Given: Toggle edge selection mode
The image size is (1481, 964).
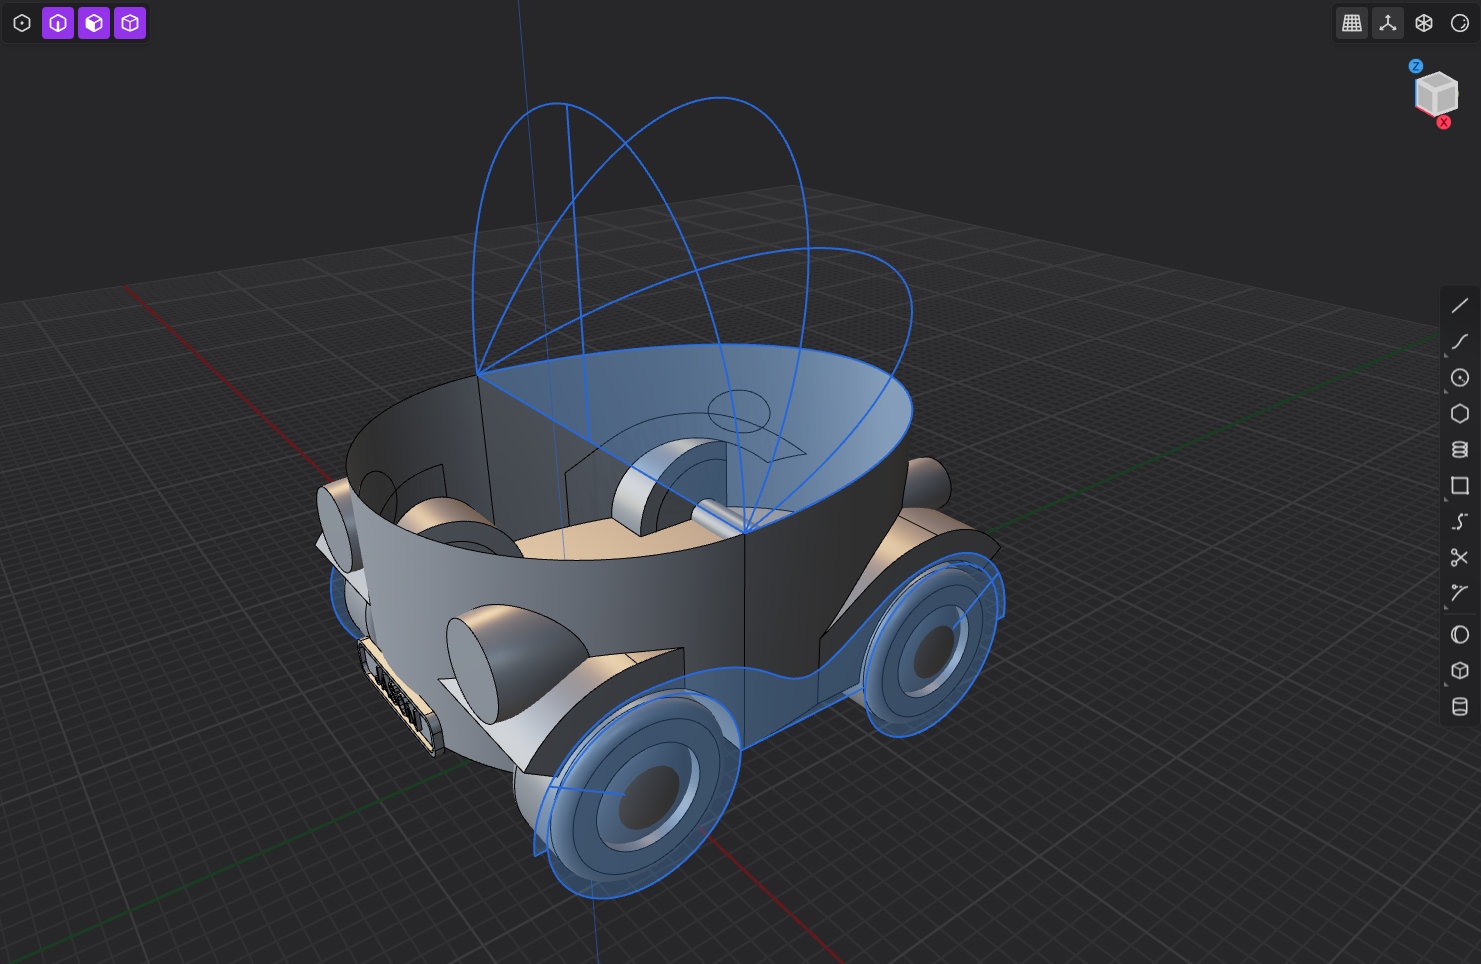Looking at the screenshot, I should tap(58, 23).
